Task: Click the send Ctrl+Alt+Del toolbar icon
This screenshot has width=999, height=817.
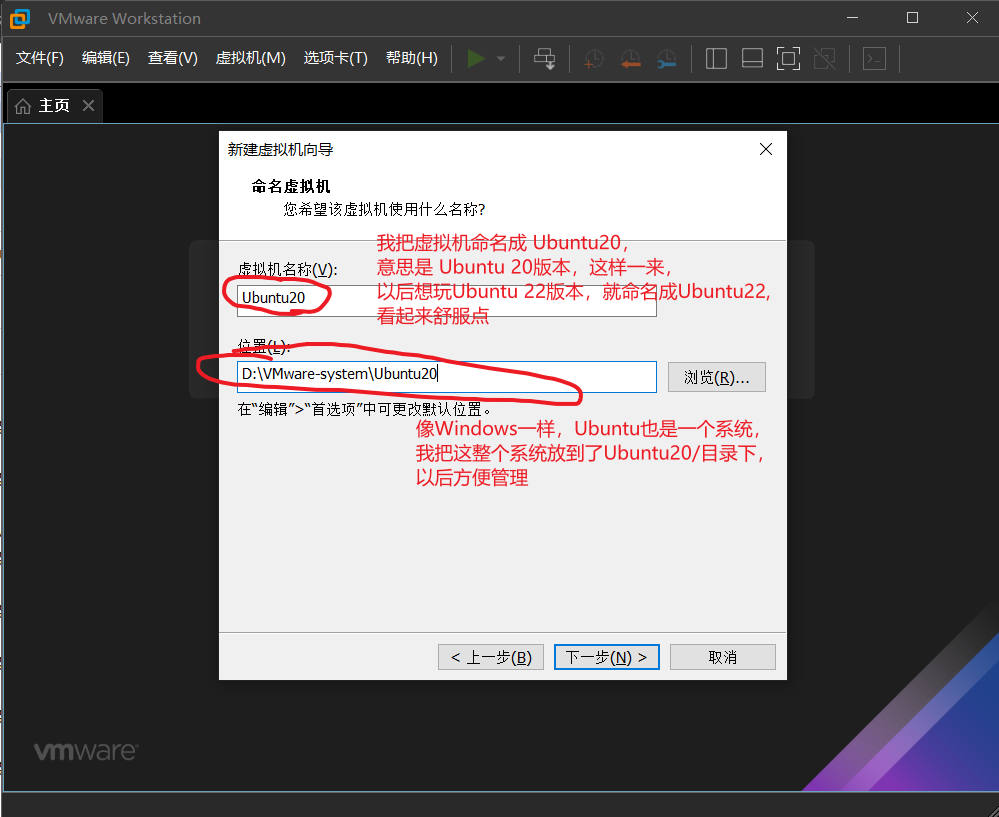Action: pos(545,59)
